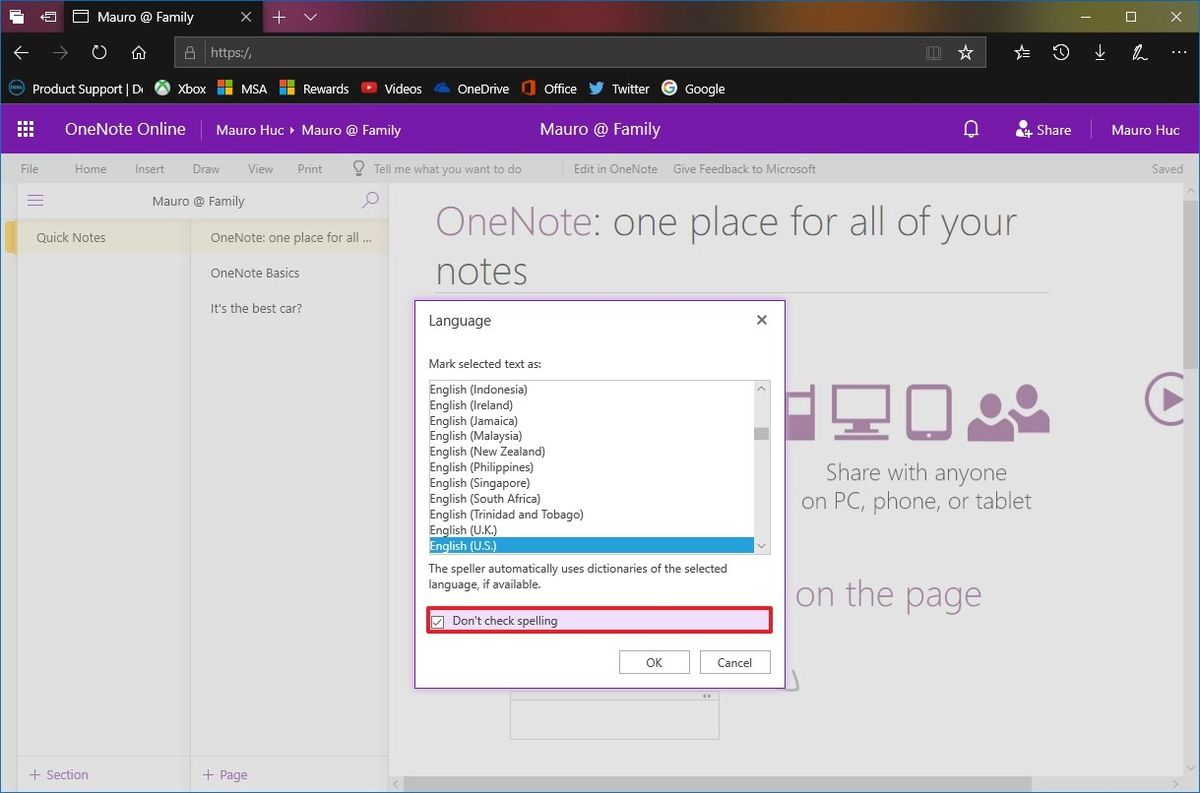Click the Tell me lightbulb icon
Screen dimensions: 1200x793
tap(357, 168)
